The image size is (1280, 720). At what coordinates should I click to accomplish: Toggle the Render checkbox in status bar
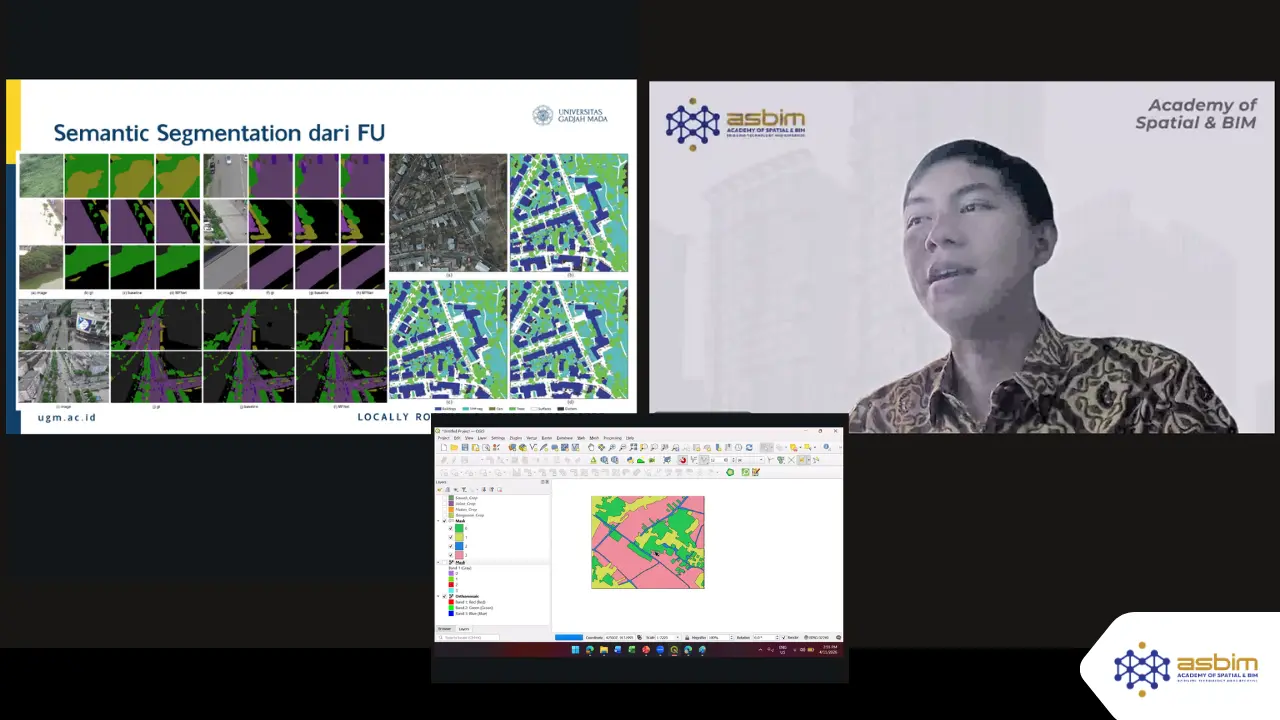[x=785, y=637]
